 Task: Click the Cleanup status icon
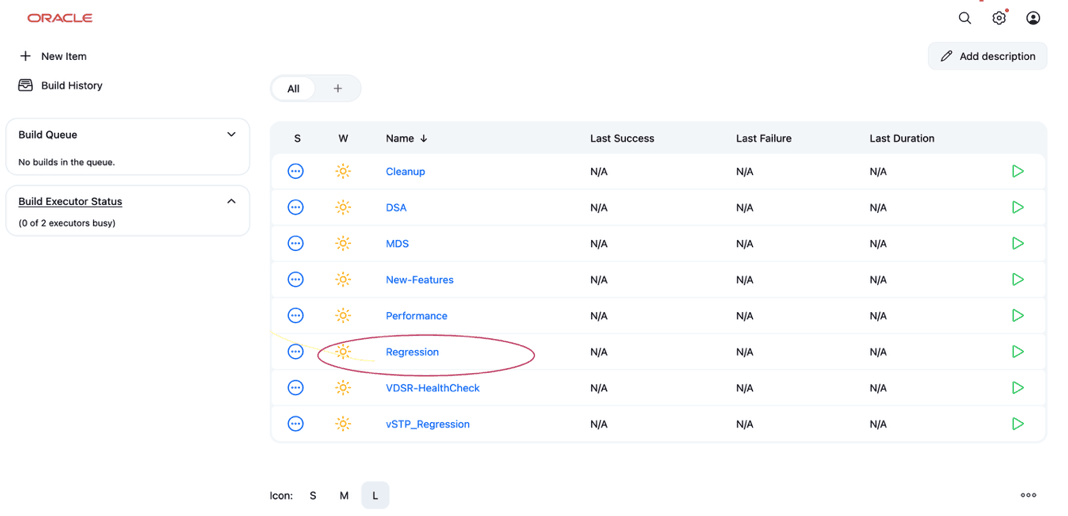(296, 172)
